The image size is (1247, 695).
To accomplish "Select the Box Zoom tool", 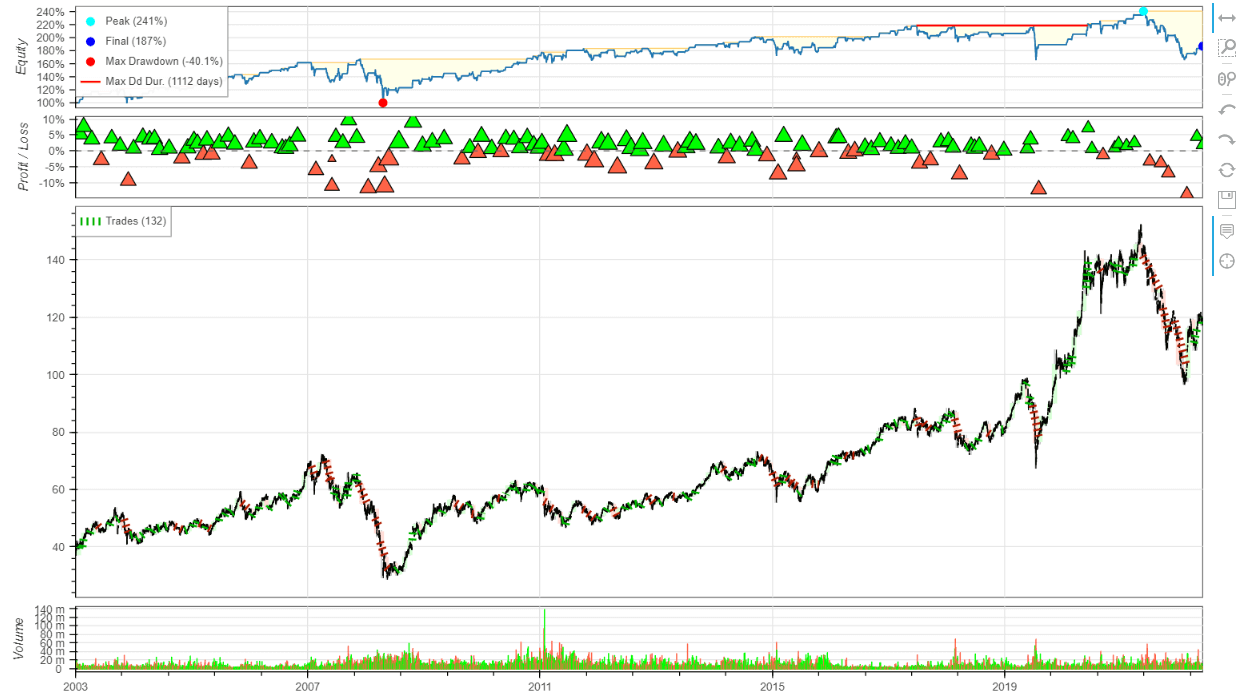I will point(1227,48).
